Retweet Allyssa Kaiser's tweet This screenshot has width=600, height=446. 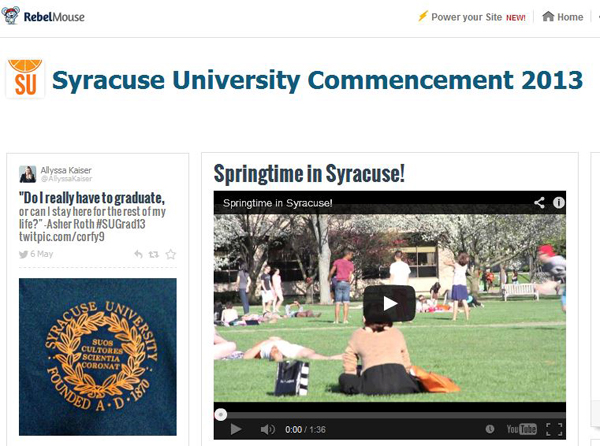[154, 254]
